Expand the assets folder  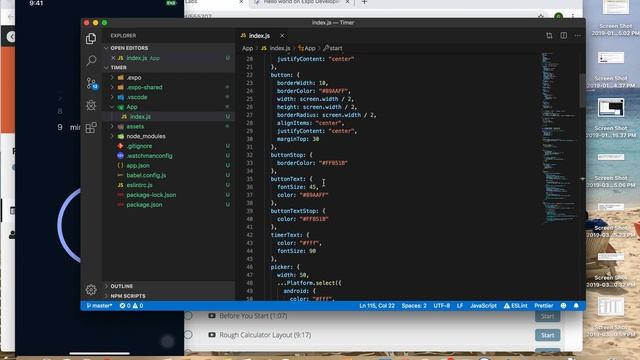point(169,126)
